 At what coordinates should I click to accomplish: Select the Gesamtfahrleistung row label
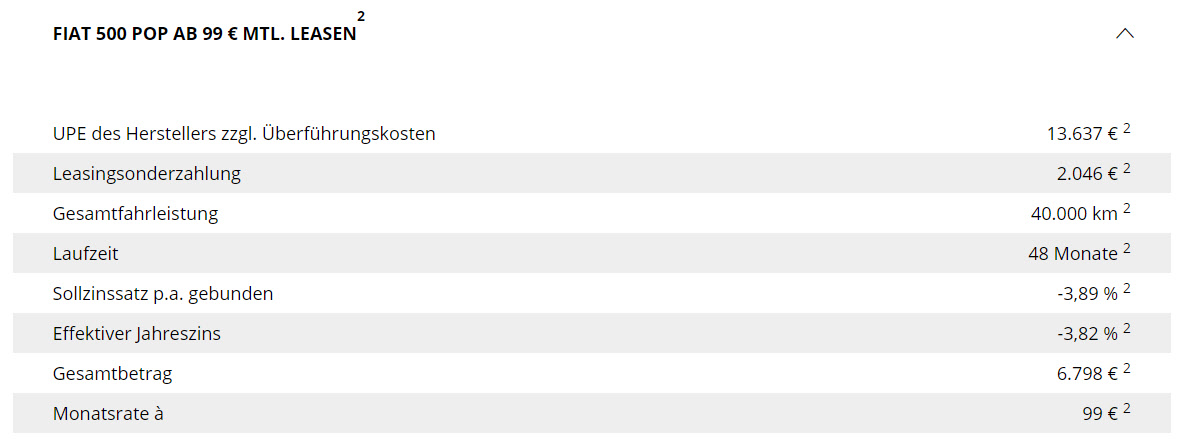[135, 214]
